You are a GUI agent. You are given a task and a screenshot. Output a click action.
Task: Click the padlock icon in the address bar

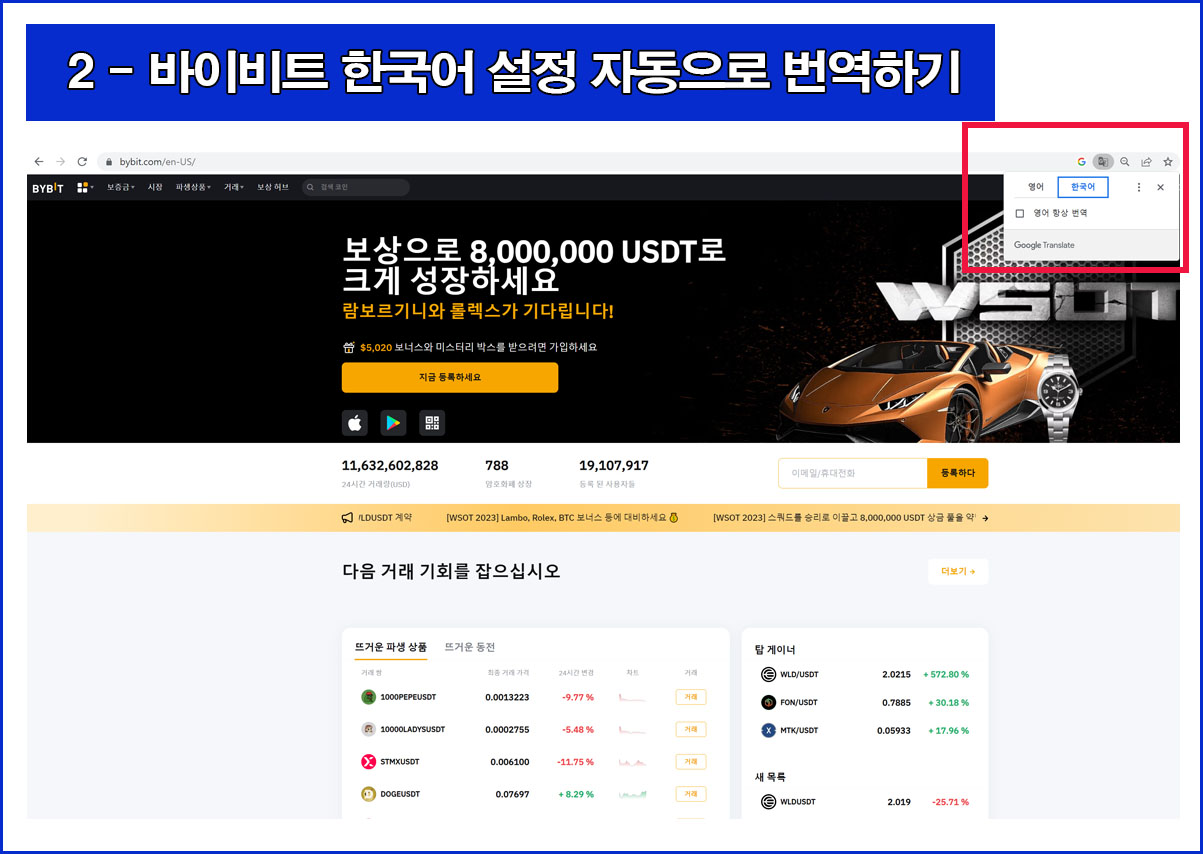point(110,161)
